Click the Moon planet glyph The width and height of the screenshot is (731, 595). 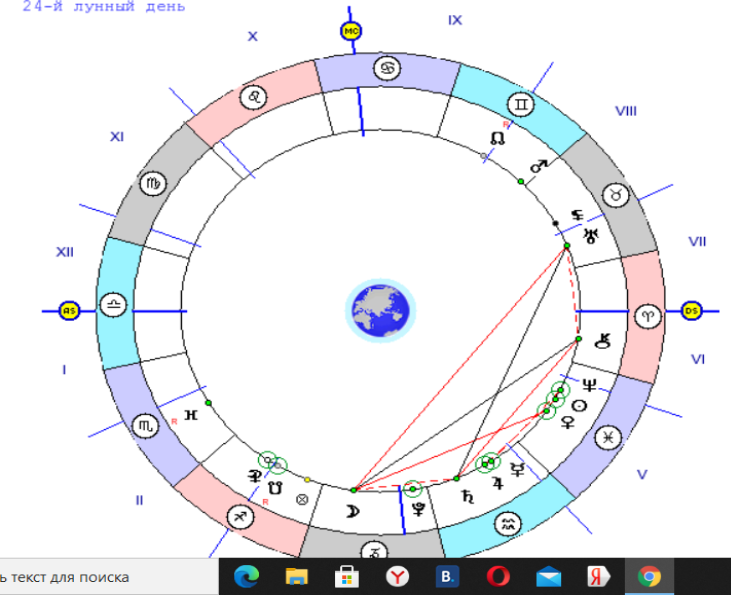coord(351,511)
